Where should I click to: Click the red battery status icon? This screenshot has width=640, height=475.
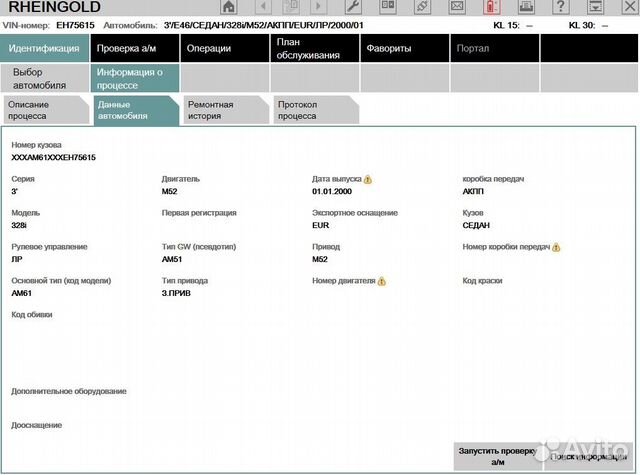coord(491,7)
